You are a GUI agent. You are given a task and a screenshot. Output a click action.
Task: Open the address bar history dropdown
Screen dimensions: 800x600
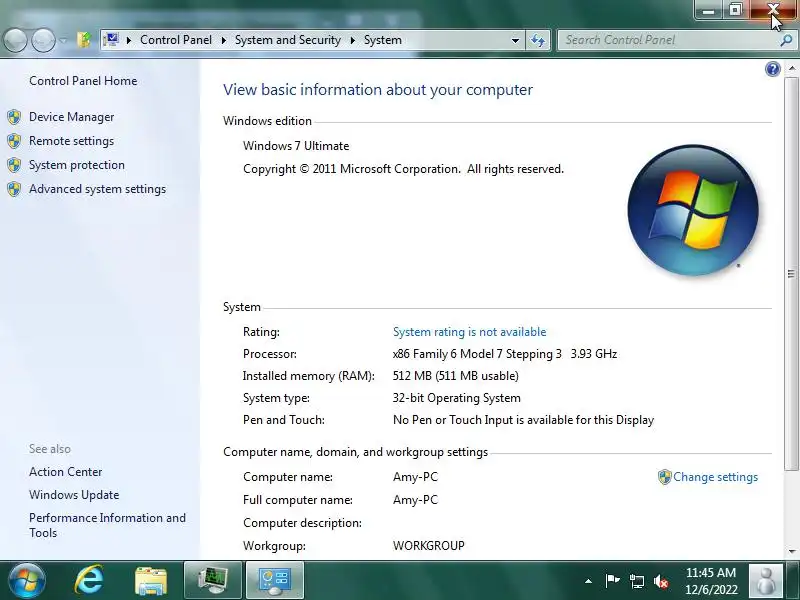(x=515, y=40)
